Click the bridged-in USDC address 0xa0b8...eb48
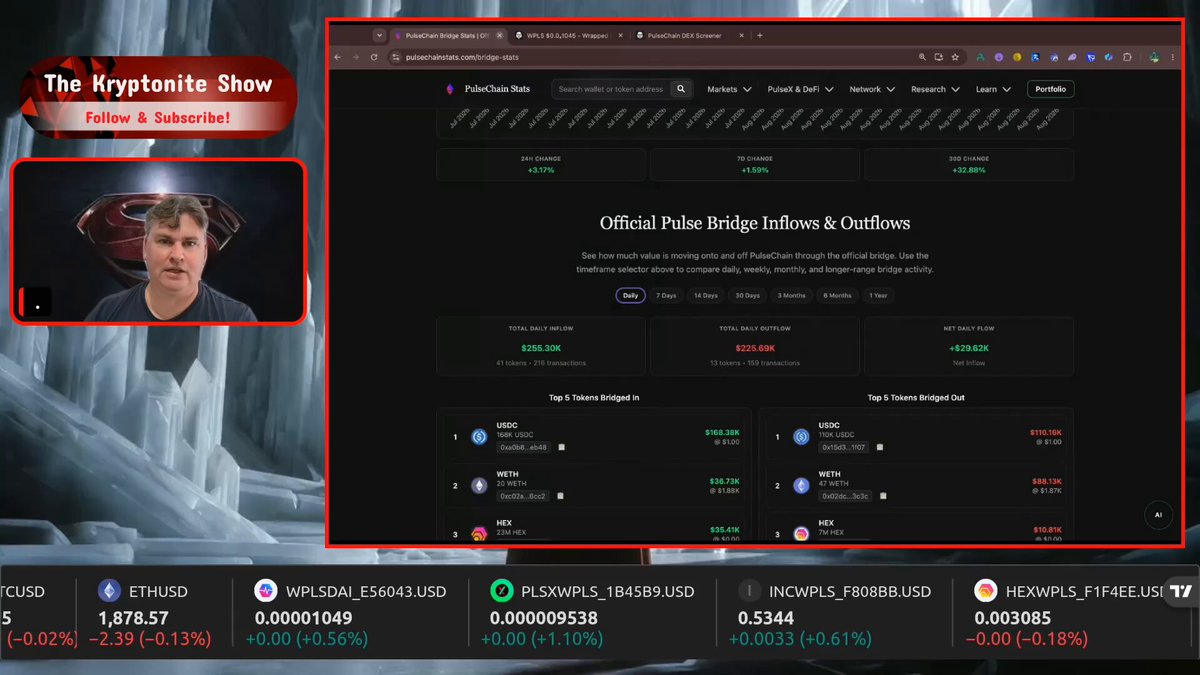Screen dimensions: 1200x675 (523, 447)
